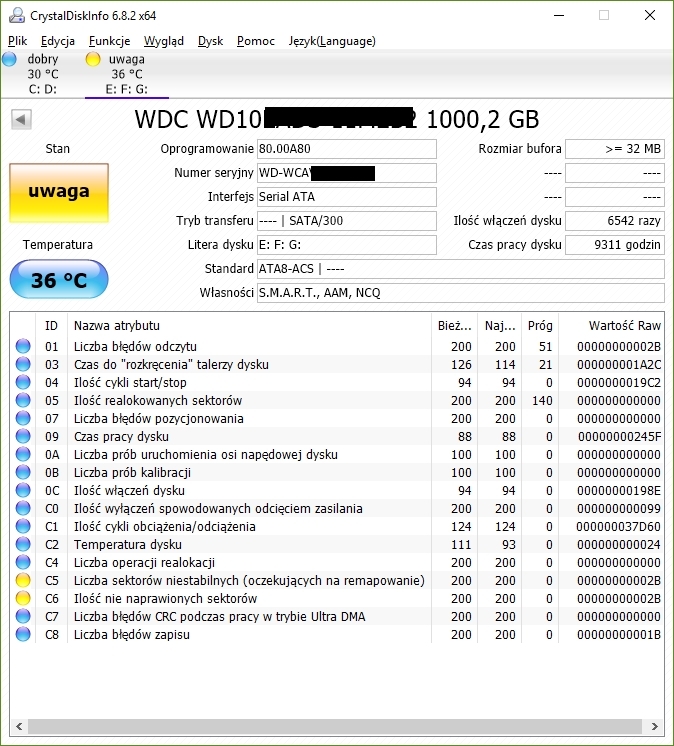This screenshot has width=674, height=746.
Task: Click status orb for attribute 0C power cycles
Action: tap(23, 490)
